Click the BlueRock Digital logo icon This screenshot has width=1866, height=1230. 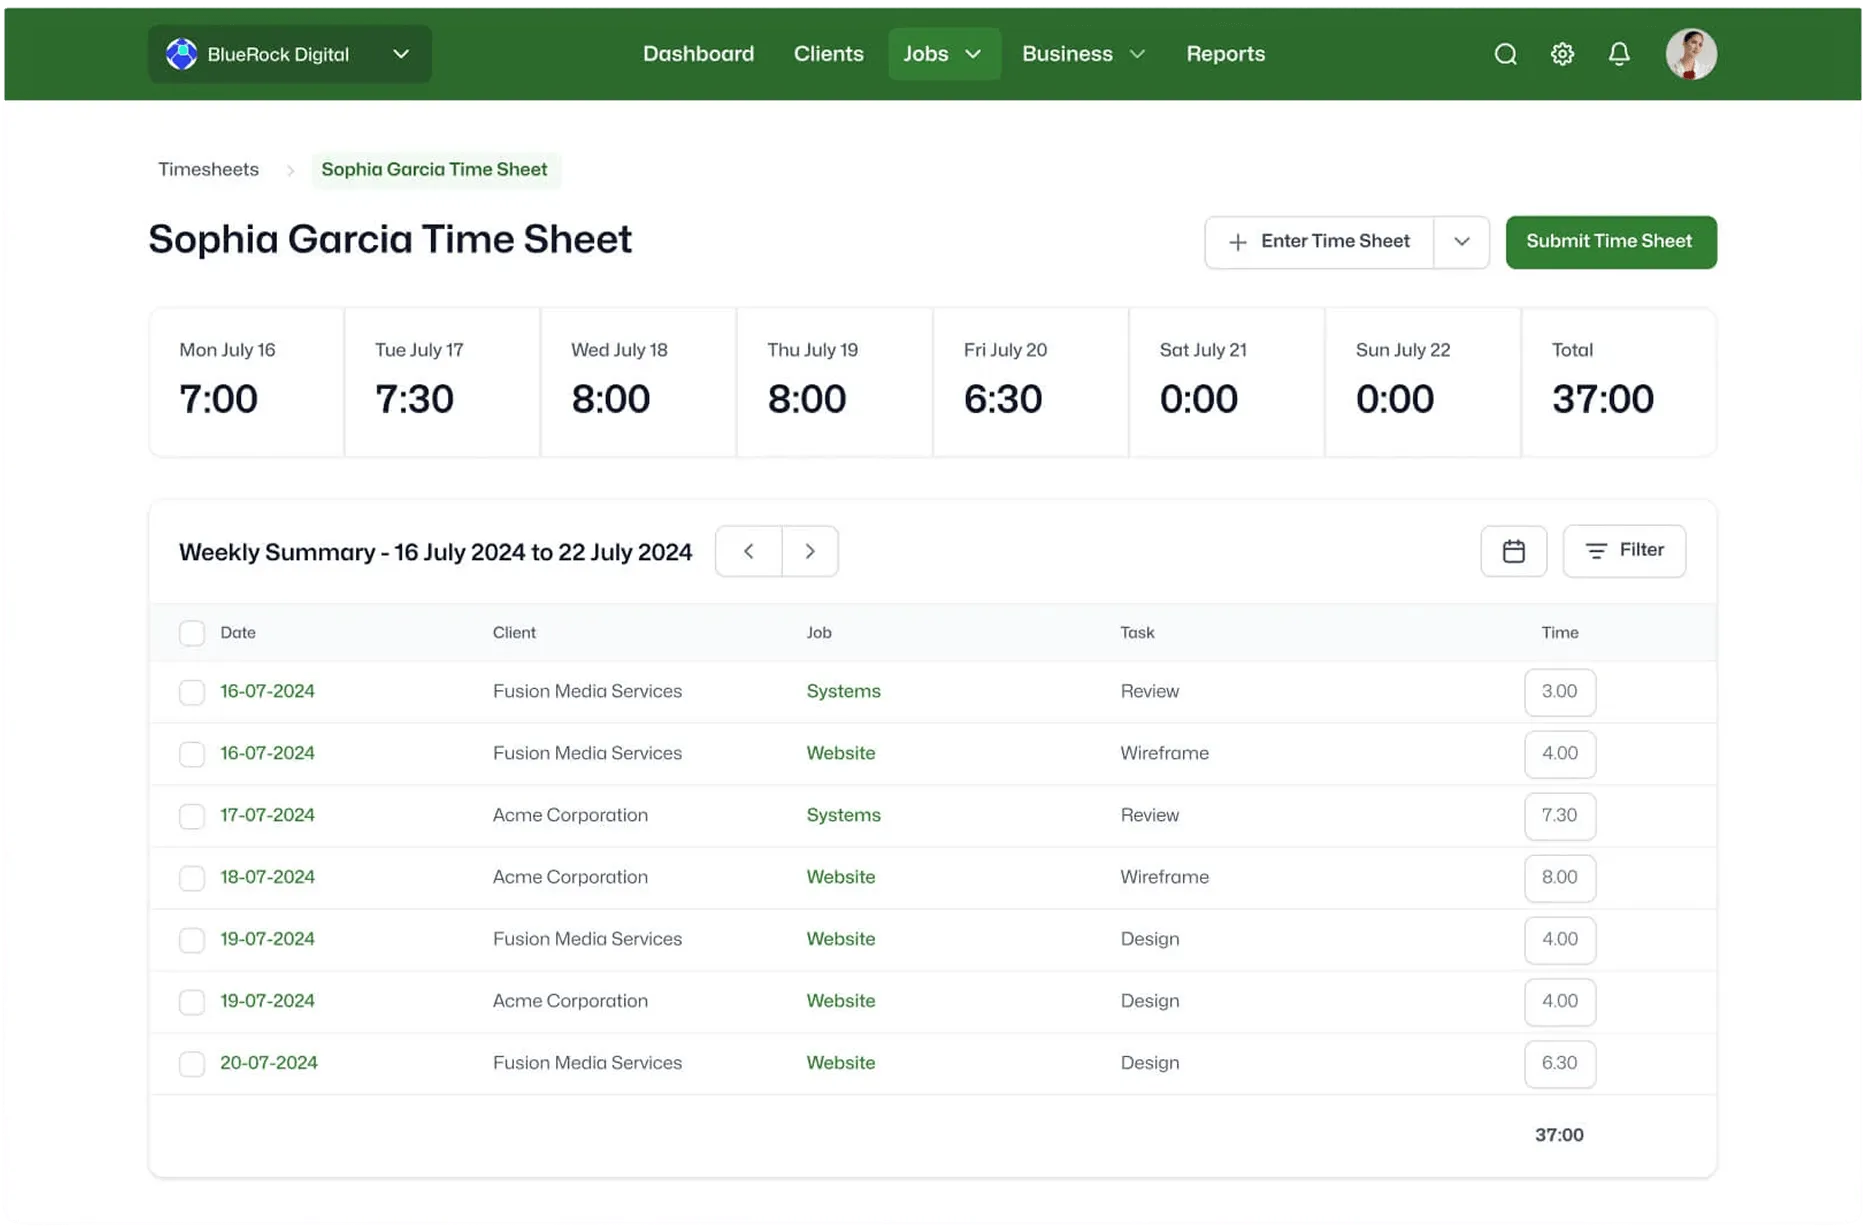coord(181,54)
